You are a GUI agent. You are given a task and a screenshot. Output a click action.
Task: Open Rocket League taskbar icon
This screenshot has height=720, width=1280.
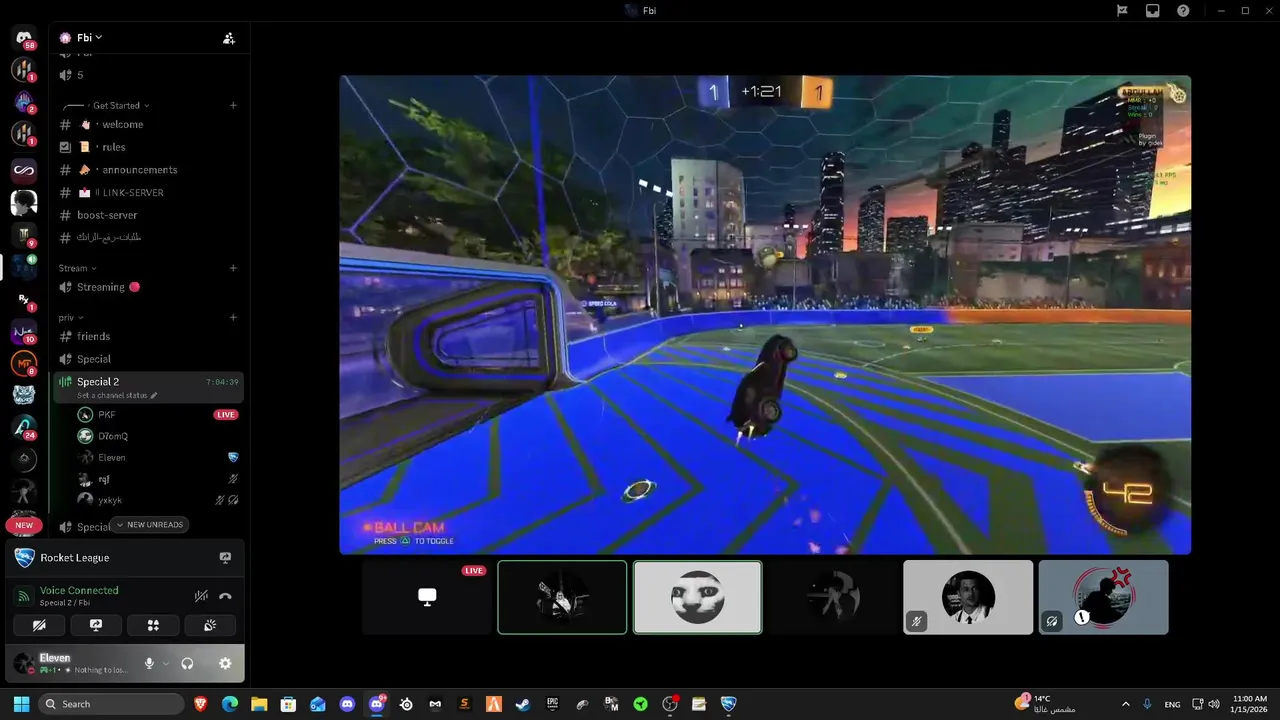(729, 704)
